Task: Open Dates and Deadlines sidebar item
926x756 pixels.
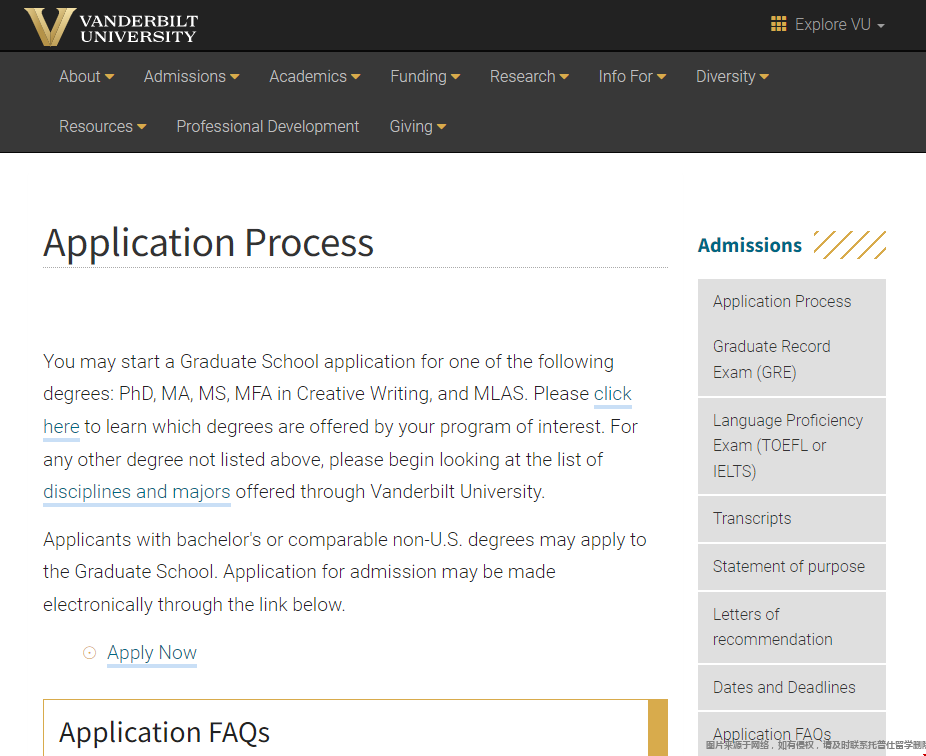Action: click(x=791, y=687)
